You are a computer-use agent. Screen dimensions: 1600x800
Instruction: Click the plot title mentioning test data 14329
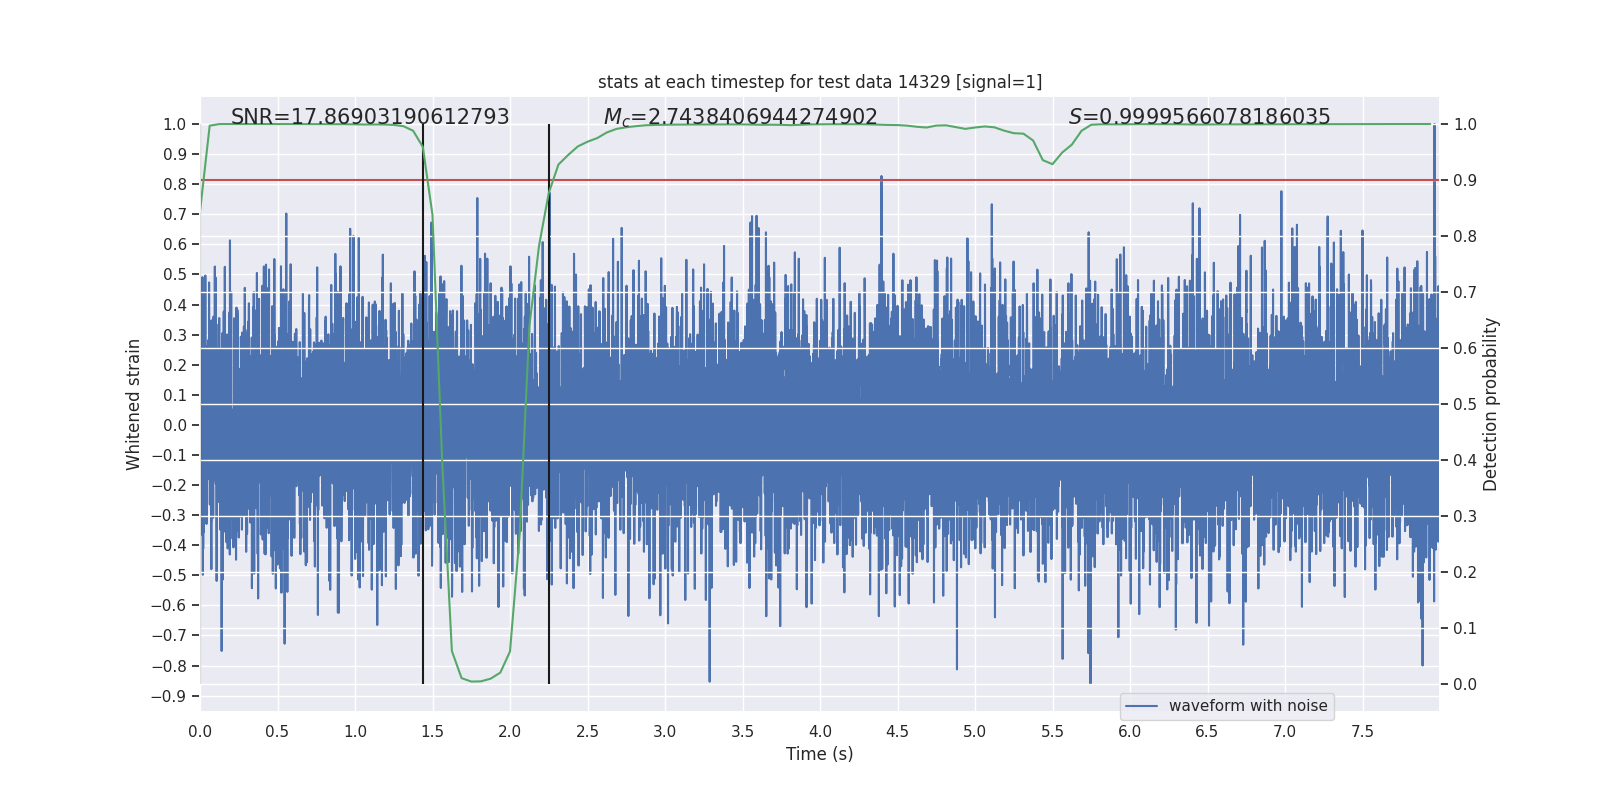click(820, 82)
